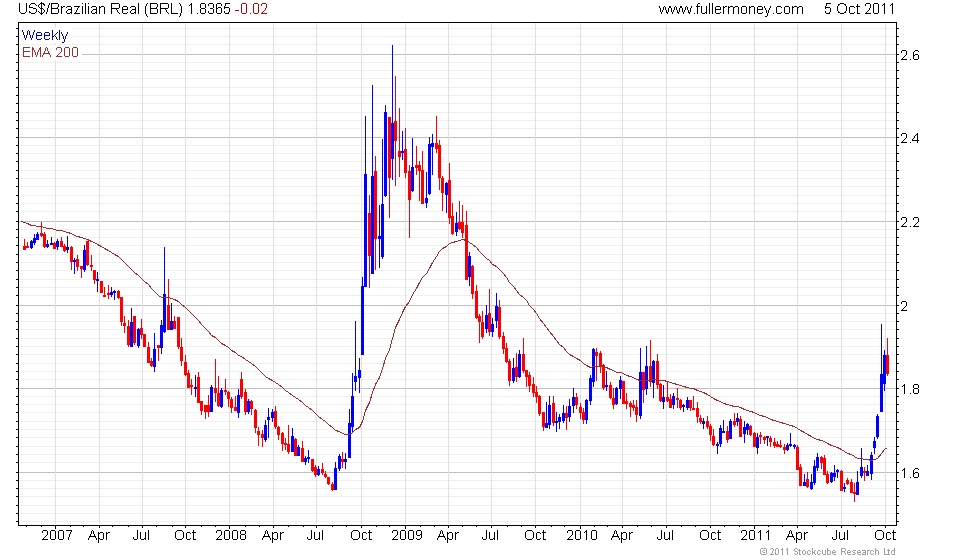This screenshot has height=560, width=980.
Task: Click the date '5 Oct 2011'
Action: pos(859,9)
